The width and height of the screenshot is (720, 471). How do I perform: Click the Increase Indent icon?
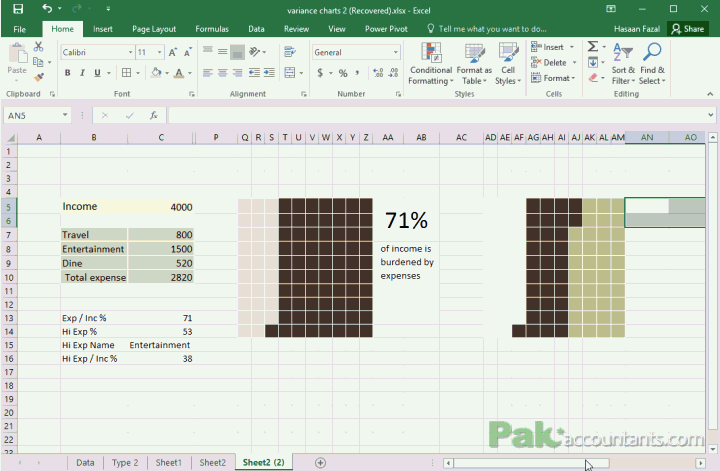click(x=269, y=73)
